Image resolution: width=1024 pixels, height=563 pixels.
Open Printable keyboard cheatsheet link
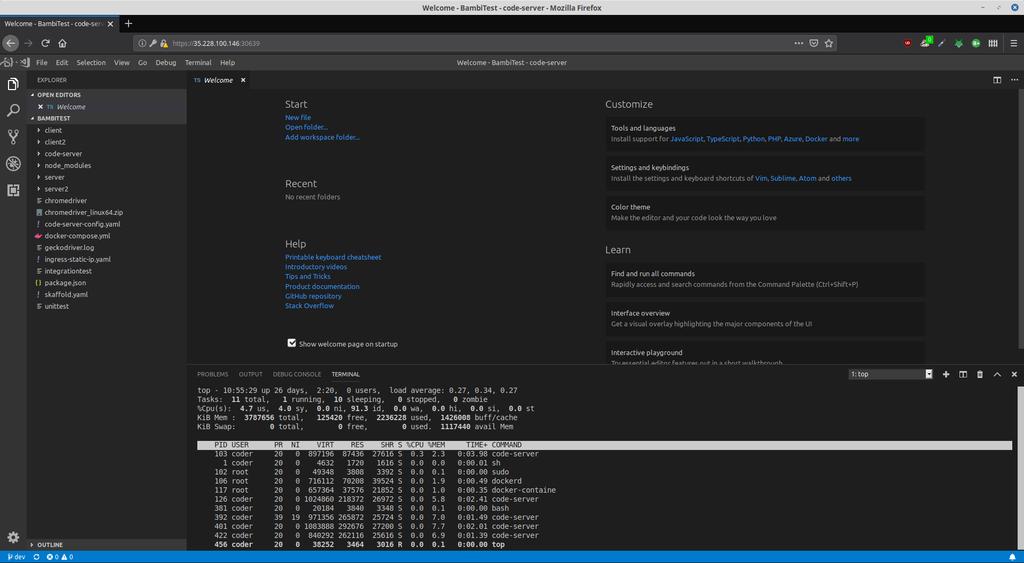[x=333, y=257]
